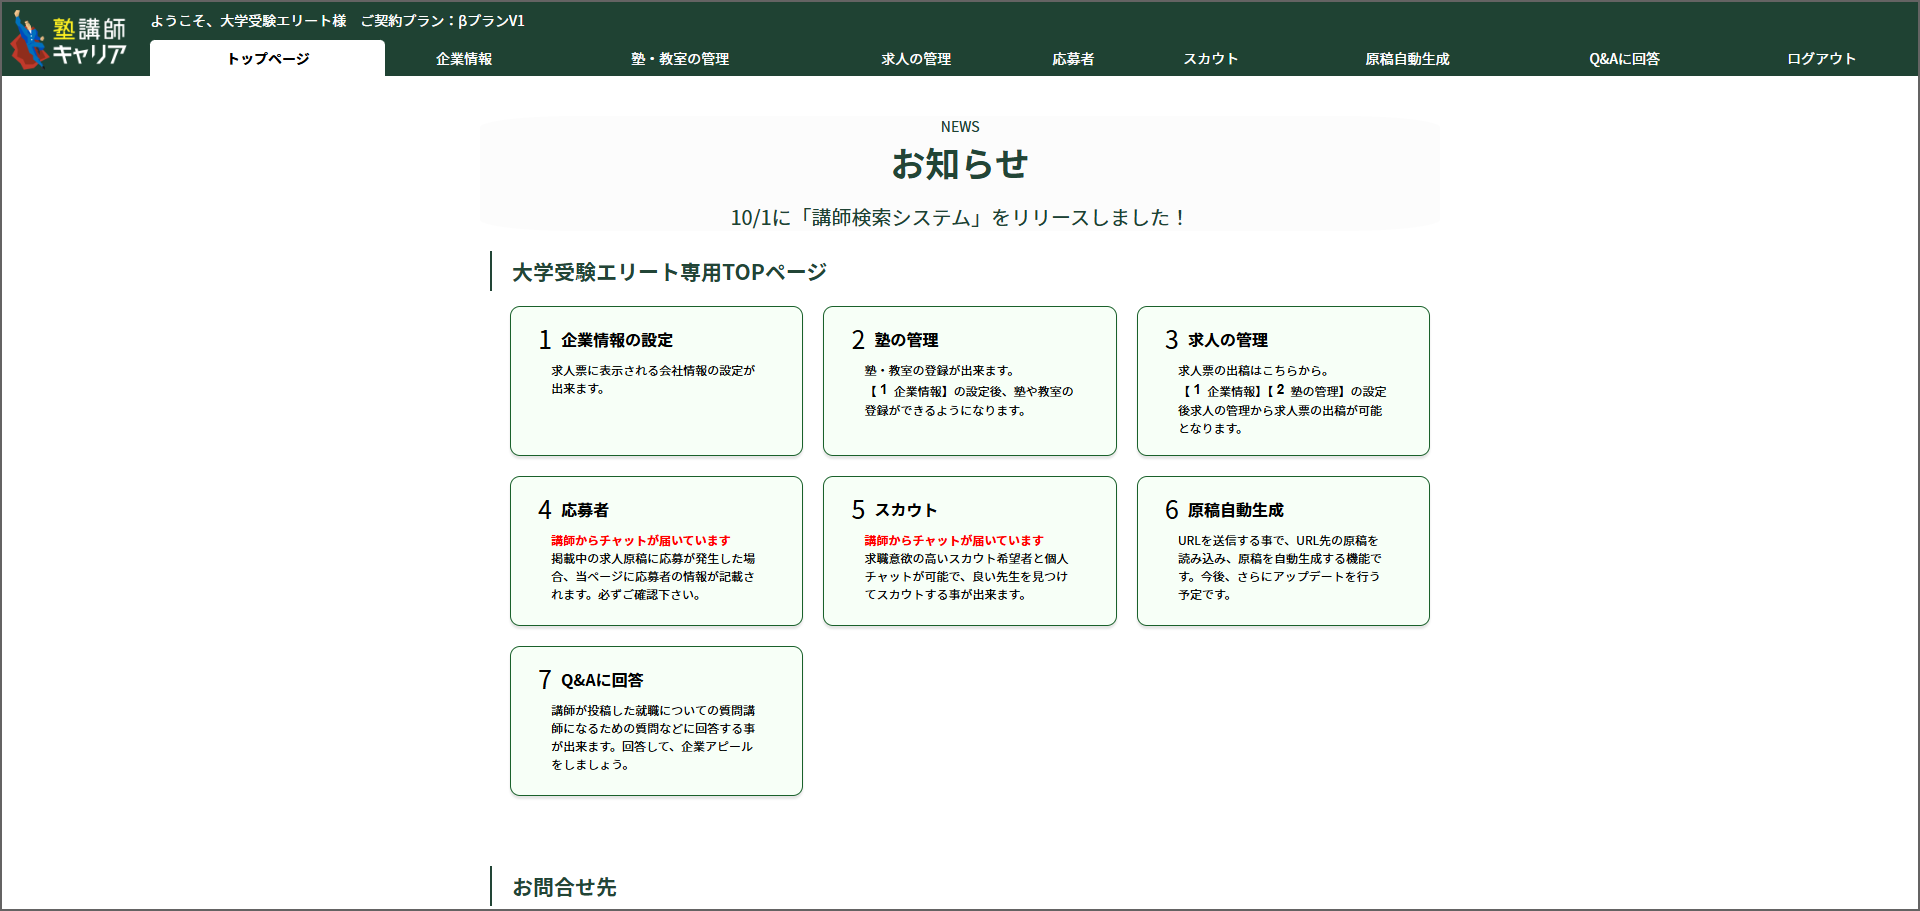Screen dimensions: 1920x911
Task: Open the トップページ tab
Action: (x=268, y=59)
